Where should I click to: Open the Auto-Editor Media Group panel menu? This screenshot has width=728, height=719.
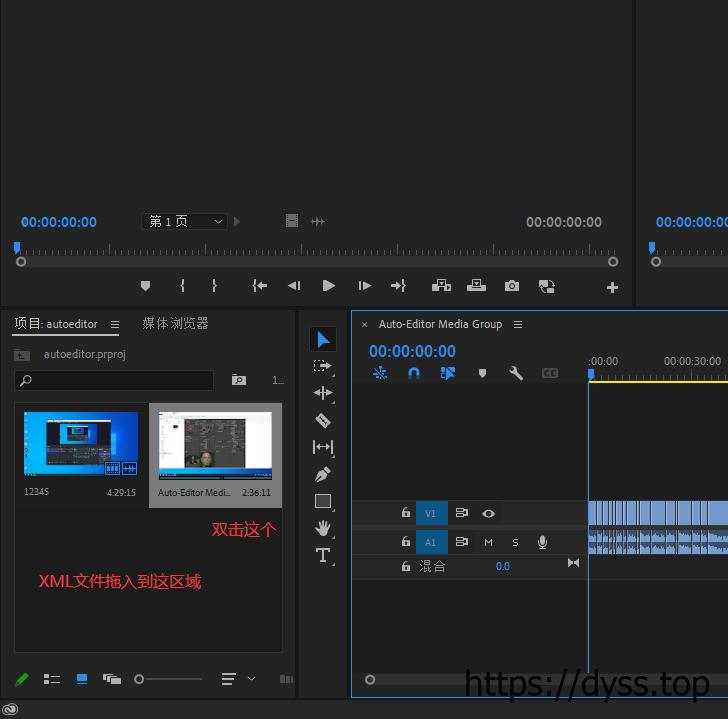click(x=518, y=324)
